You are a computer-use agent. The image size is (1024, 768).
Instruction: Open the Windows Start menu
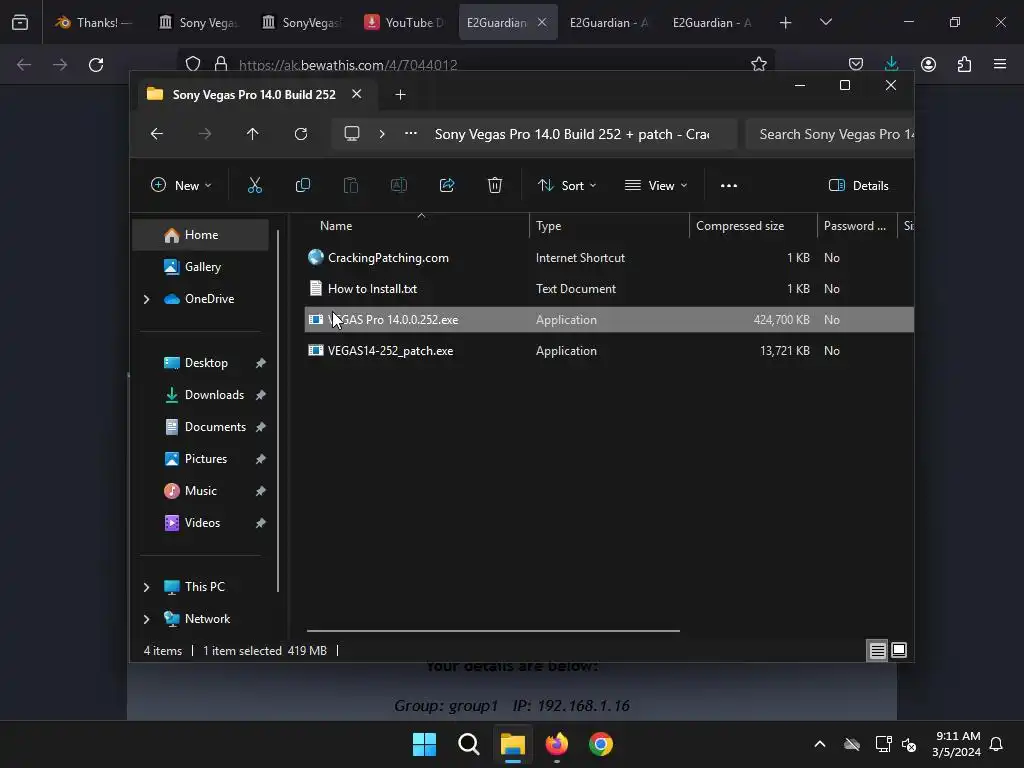click(424, 744)
